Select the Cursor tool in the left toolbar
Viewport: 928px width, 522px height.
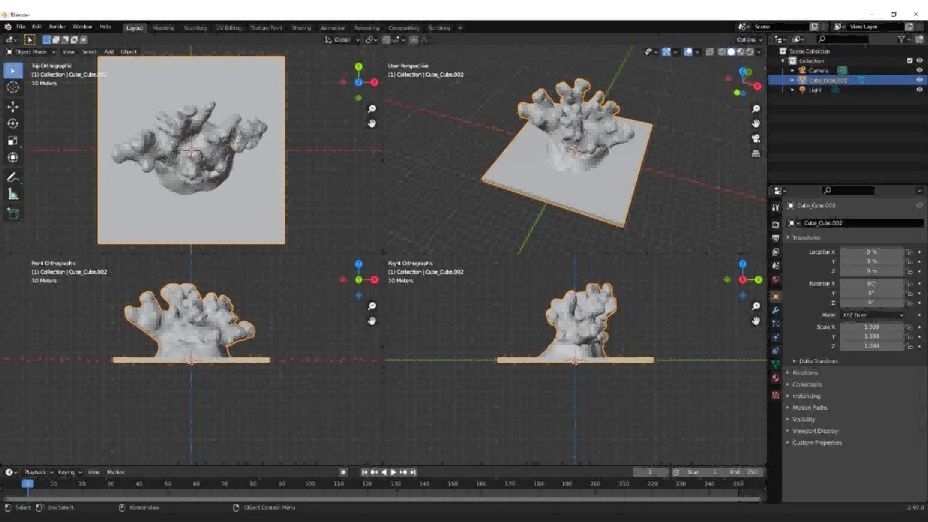click(x=13, y=88)
